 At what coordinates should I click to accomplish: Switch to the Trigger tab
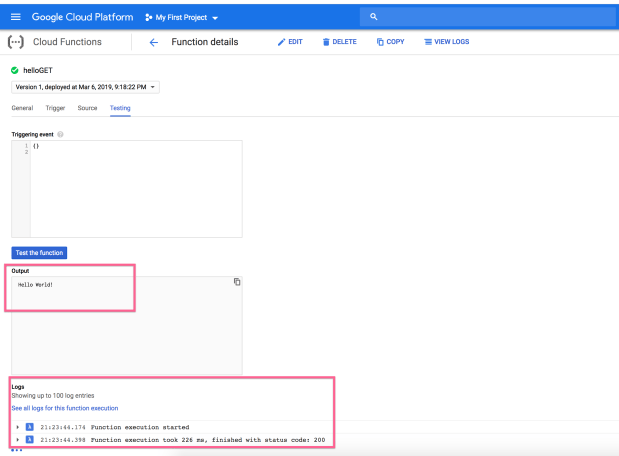pyautogui.click(x=55, y=108)
